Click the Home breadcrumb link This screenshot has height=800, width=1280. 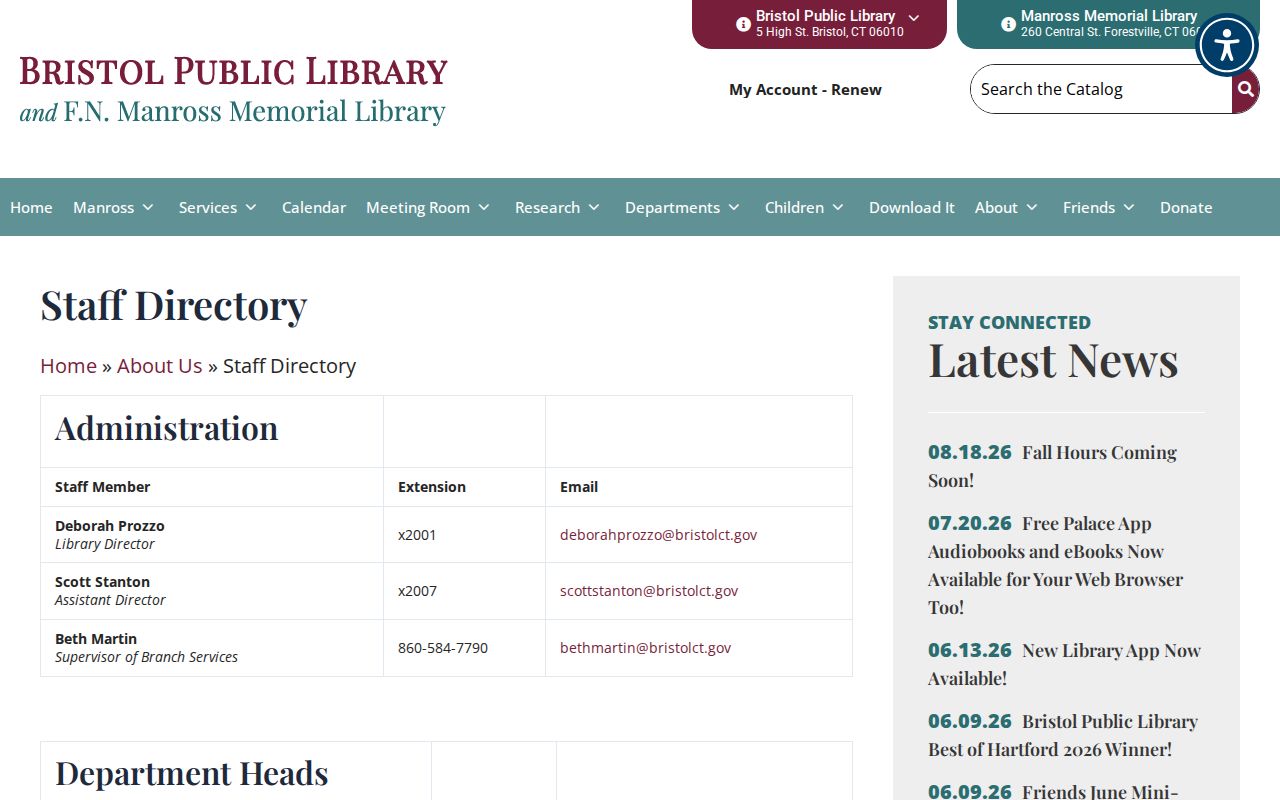pyautogui.click(x=68, y=366)
